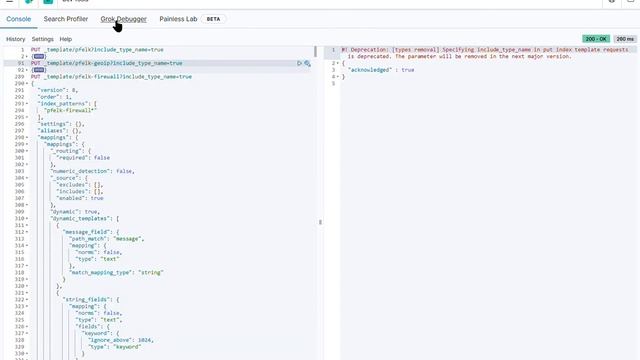
Task: Collapse the JSON block at line 290
Action: [x=27, y=83]
